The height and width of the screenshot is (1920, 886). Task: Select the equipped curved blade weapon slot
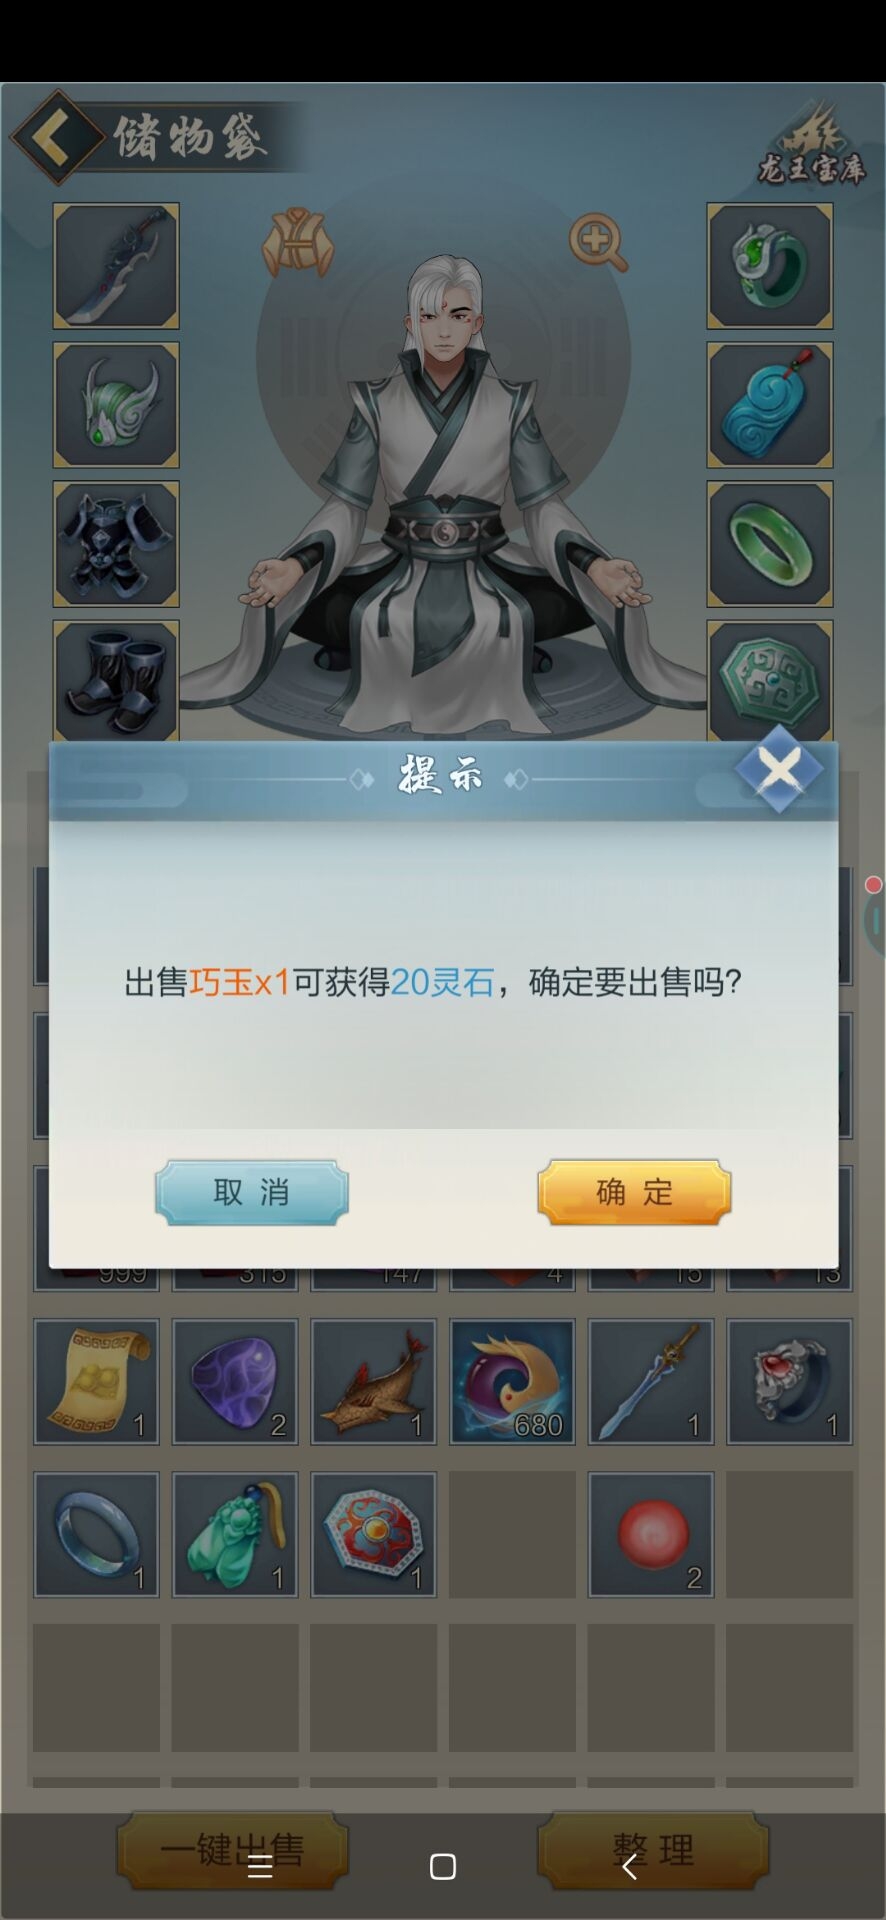pos(116,266)
